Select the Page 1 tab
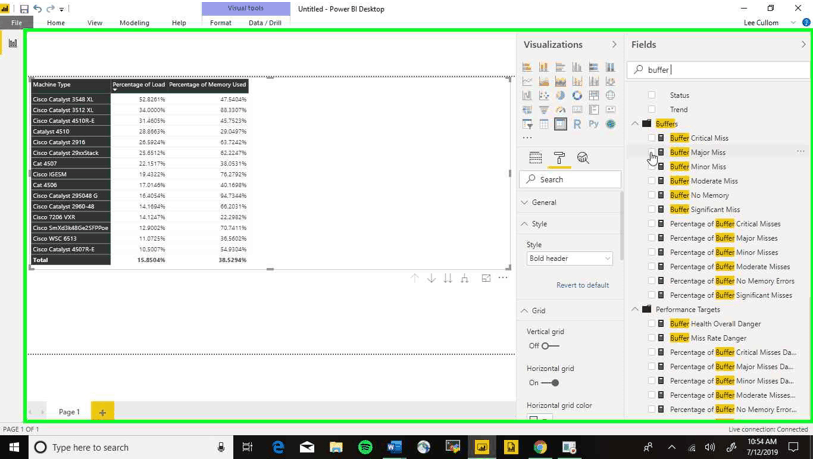 tap(69, 412)
